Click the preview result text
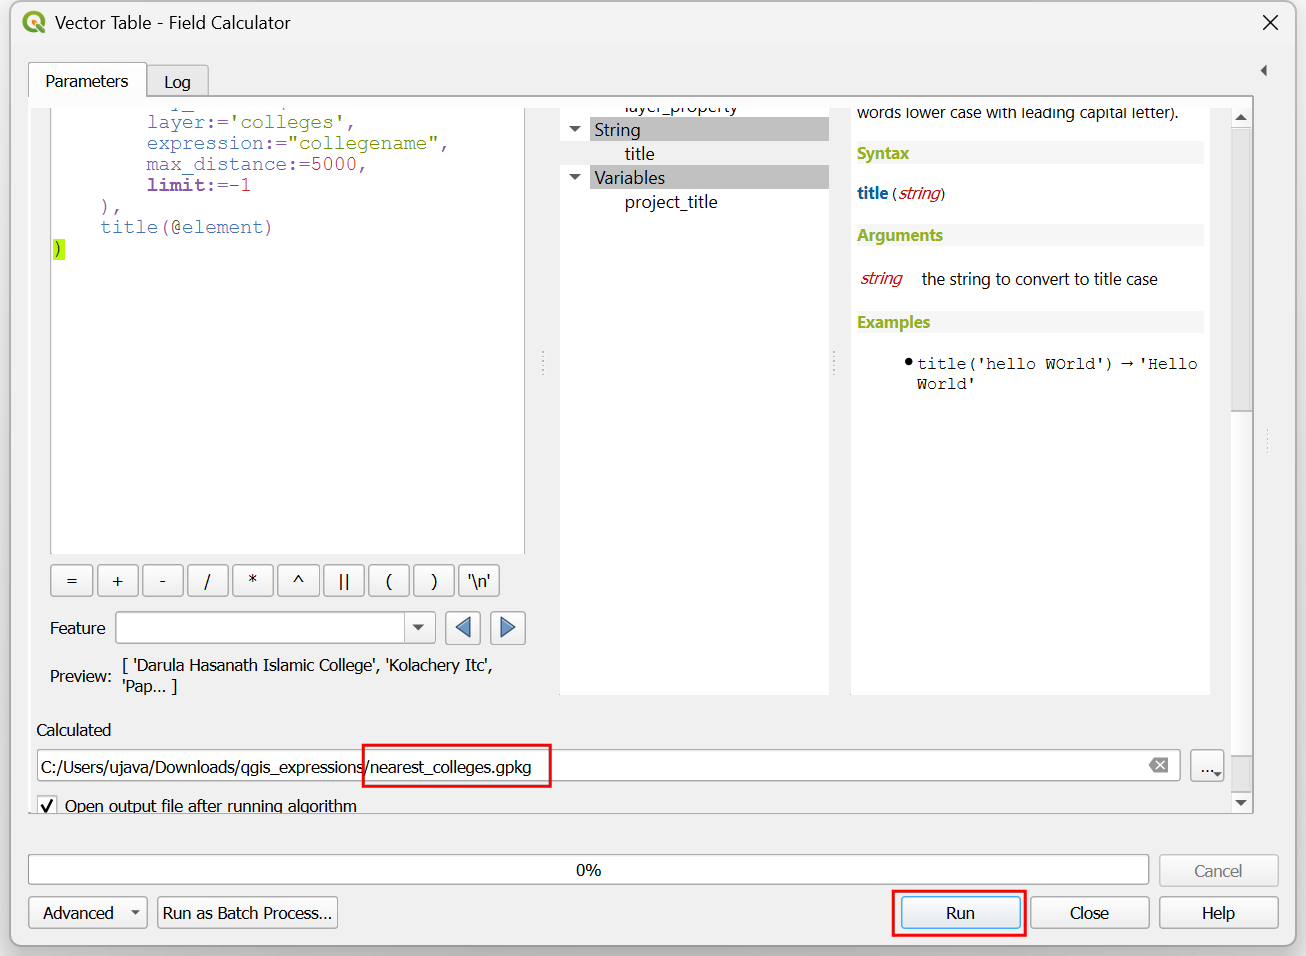The height and width of the screenshot is (956, 1306). pyautogui.click(x=307, y=675)
